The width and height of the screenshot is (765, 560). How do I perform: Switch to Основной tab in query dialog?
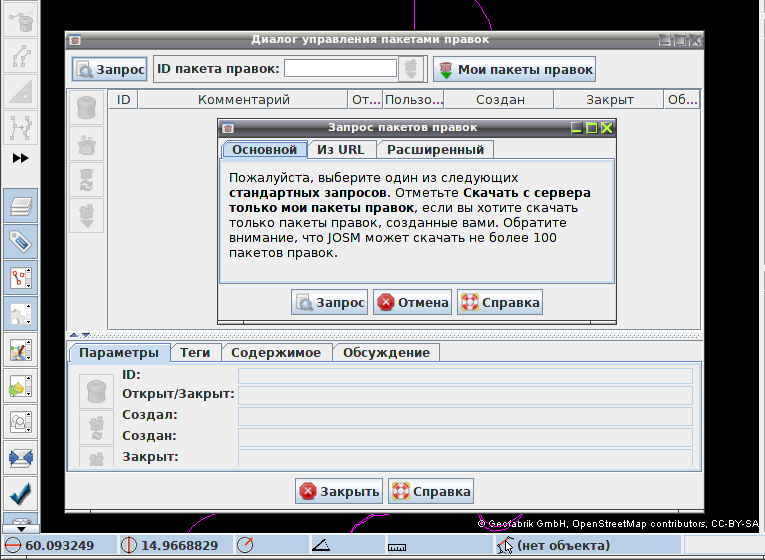coord(264,149)
